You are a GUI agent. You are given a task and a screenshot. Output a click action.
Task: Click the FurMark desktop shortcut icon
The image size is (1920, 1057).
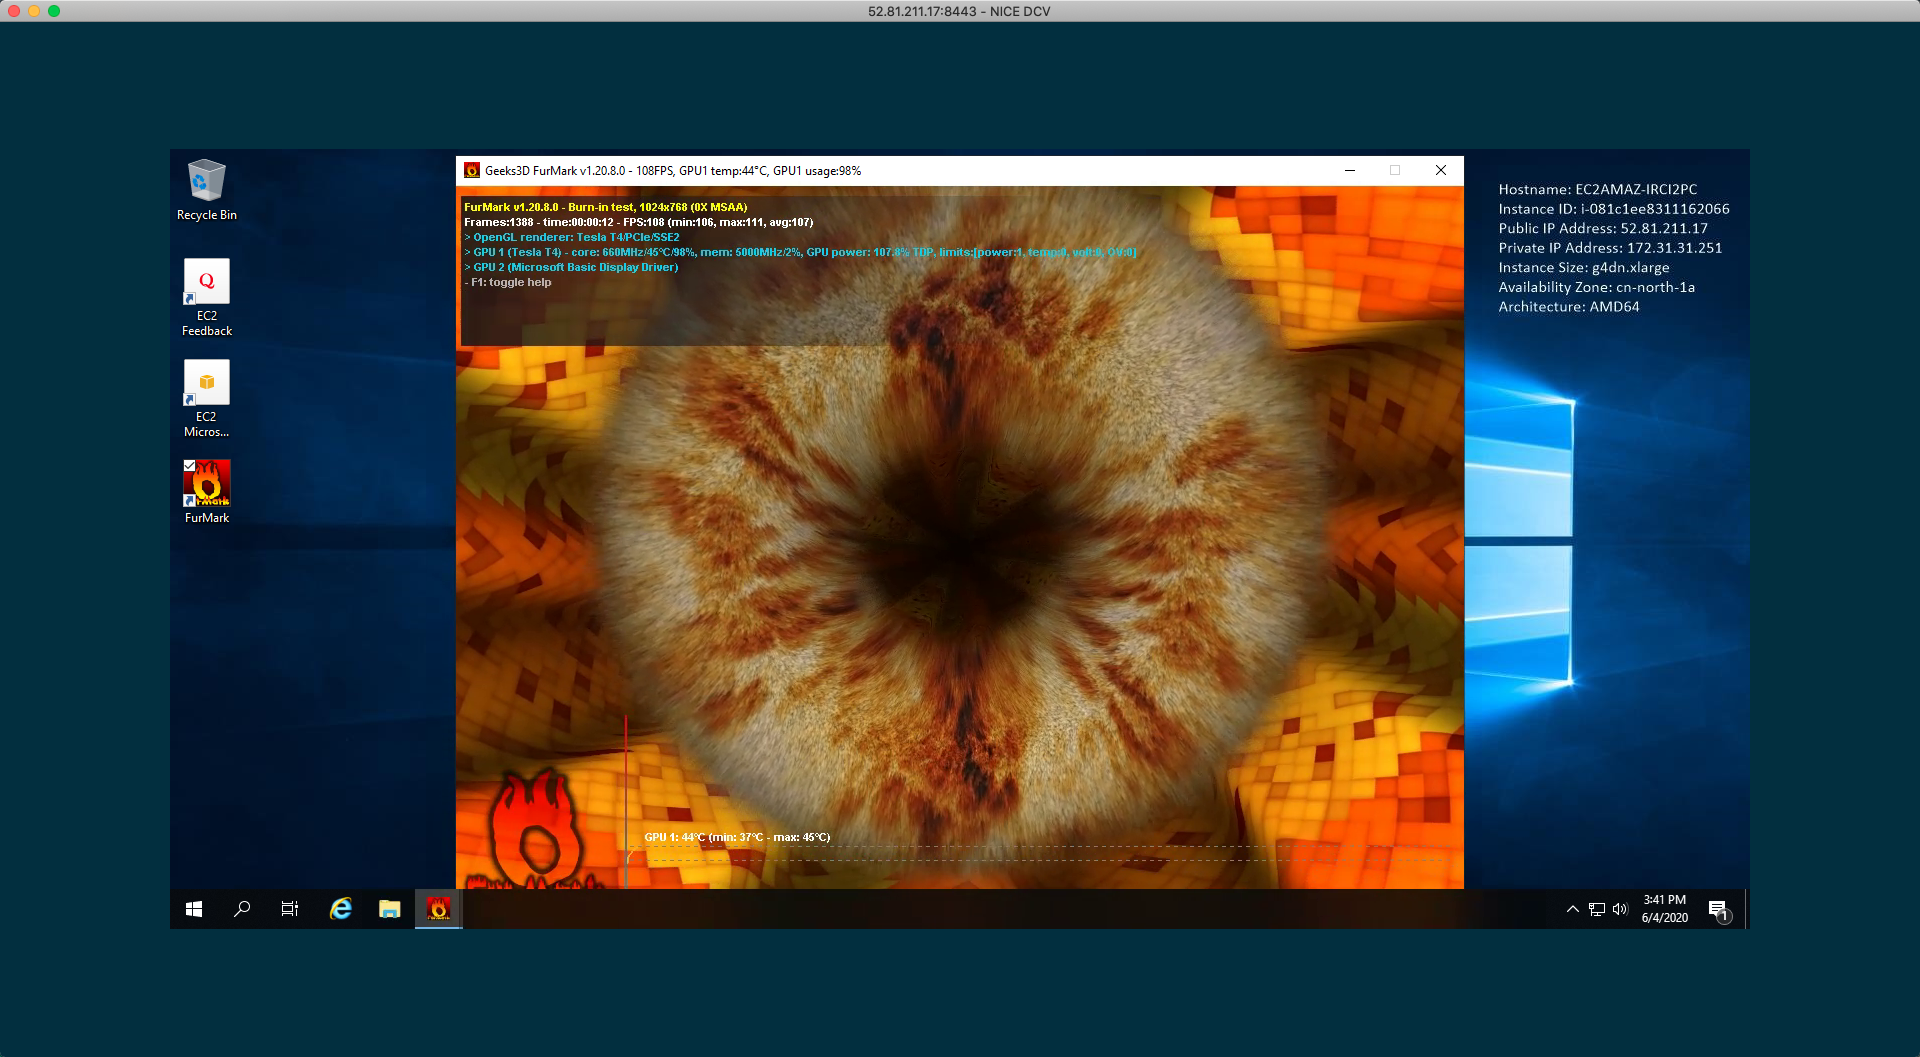click(207, 484)
